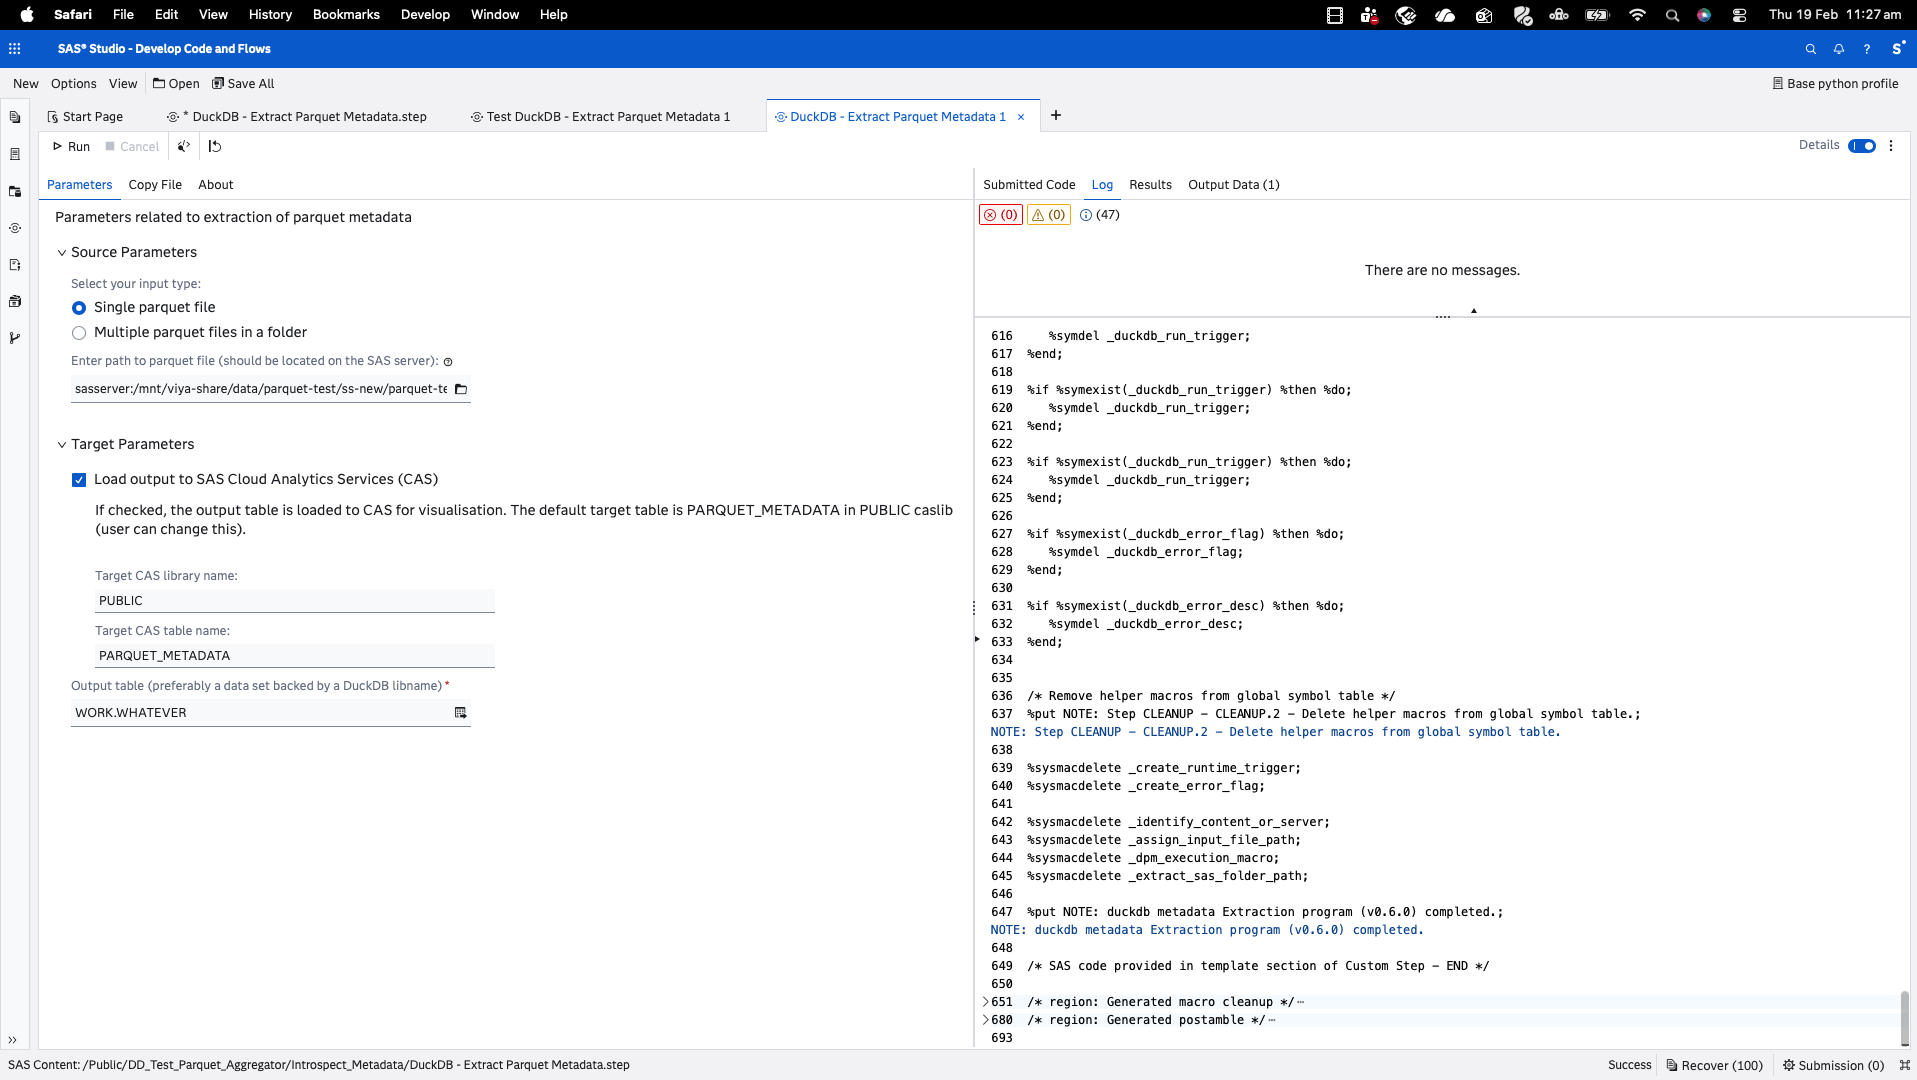Screen dimensions: 1917x1080
Task: Filter log by warnings (0)
Action: pyautogui.click(x=1049, y=215)
